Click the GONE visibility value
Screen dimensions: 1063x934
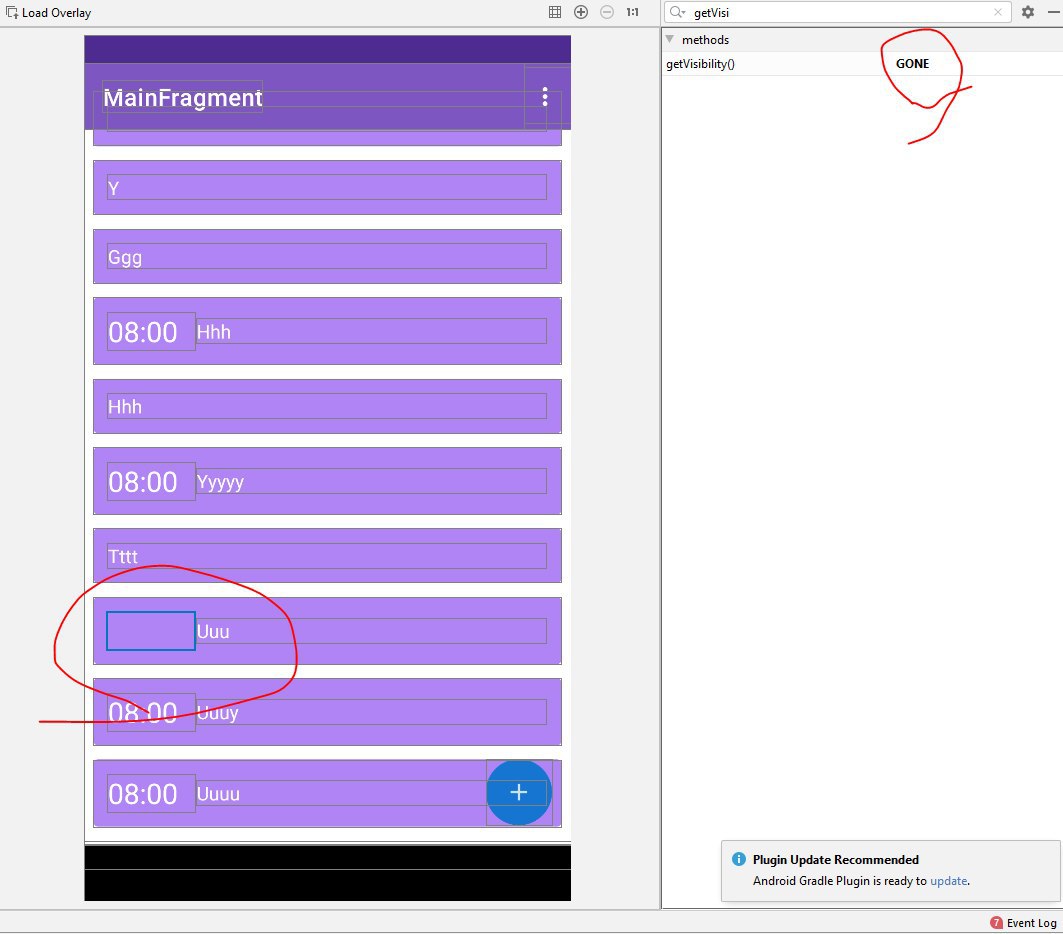(912, 64)
